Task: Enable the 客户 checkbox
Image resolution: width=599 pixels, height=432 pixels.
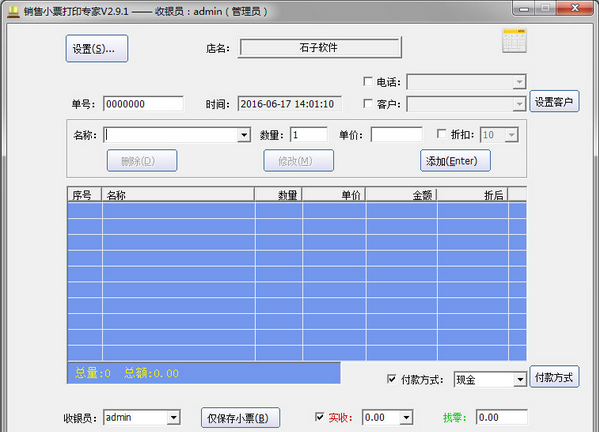Action: pyautogui.click(x=368, y=104)
